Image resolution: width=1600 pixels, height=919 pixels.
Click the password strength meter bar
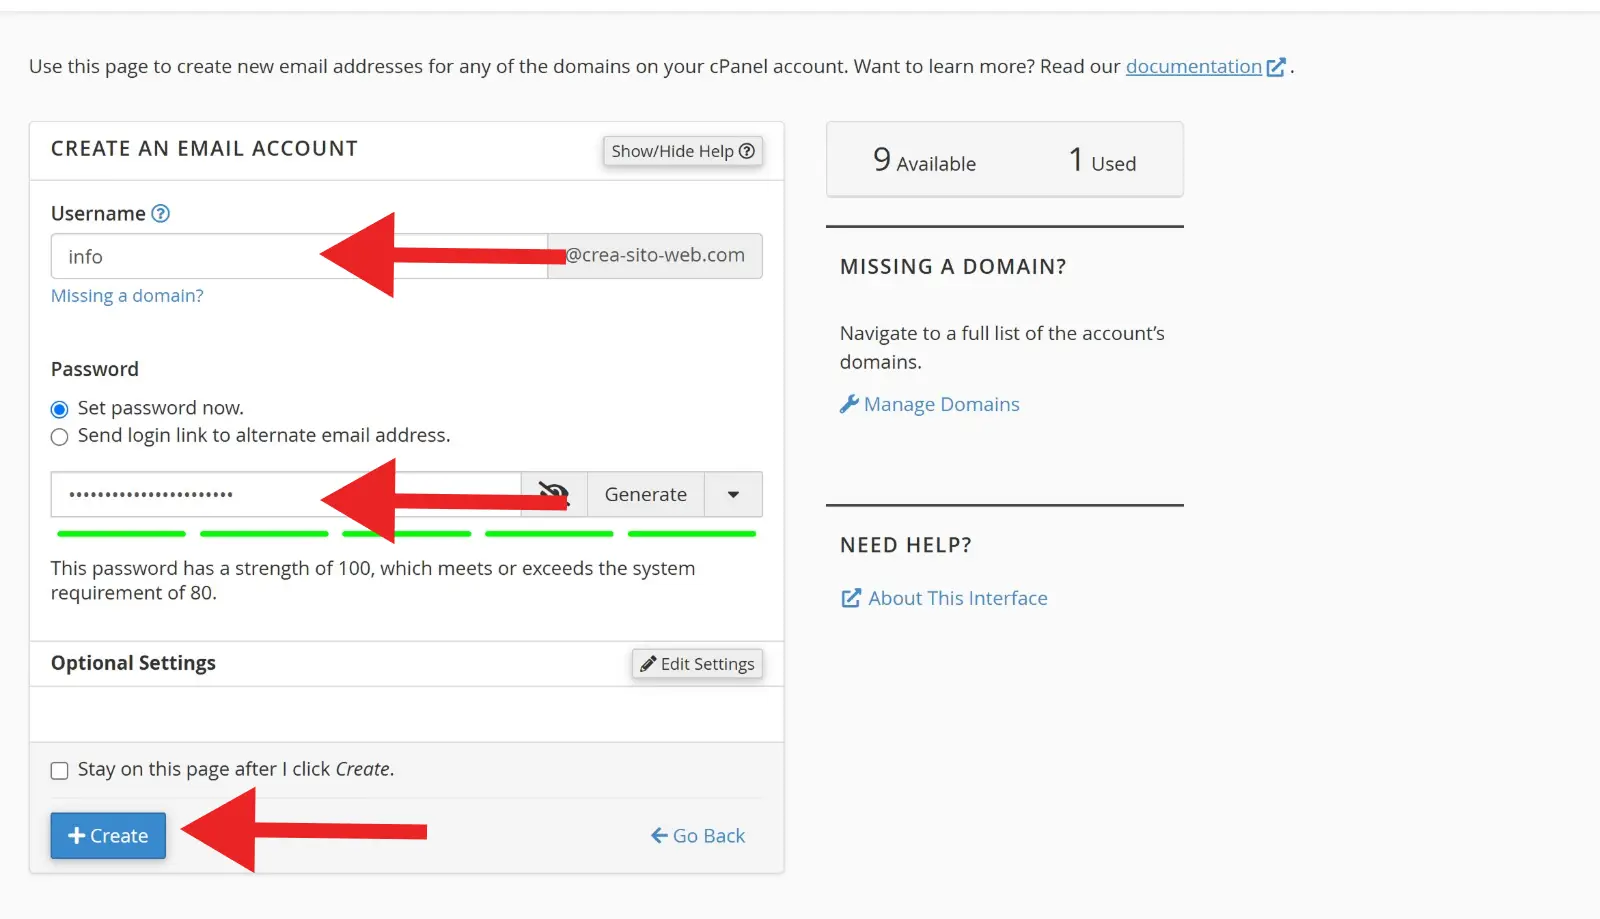406,534
